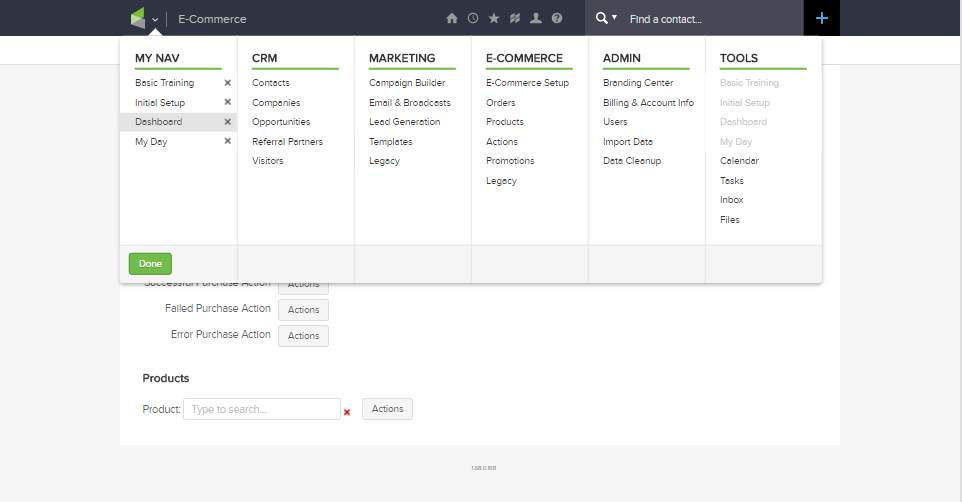
Task: Open E-Commerce Setup menu item
Action: [528, 83]
